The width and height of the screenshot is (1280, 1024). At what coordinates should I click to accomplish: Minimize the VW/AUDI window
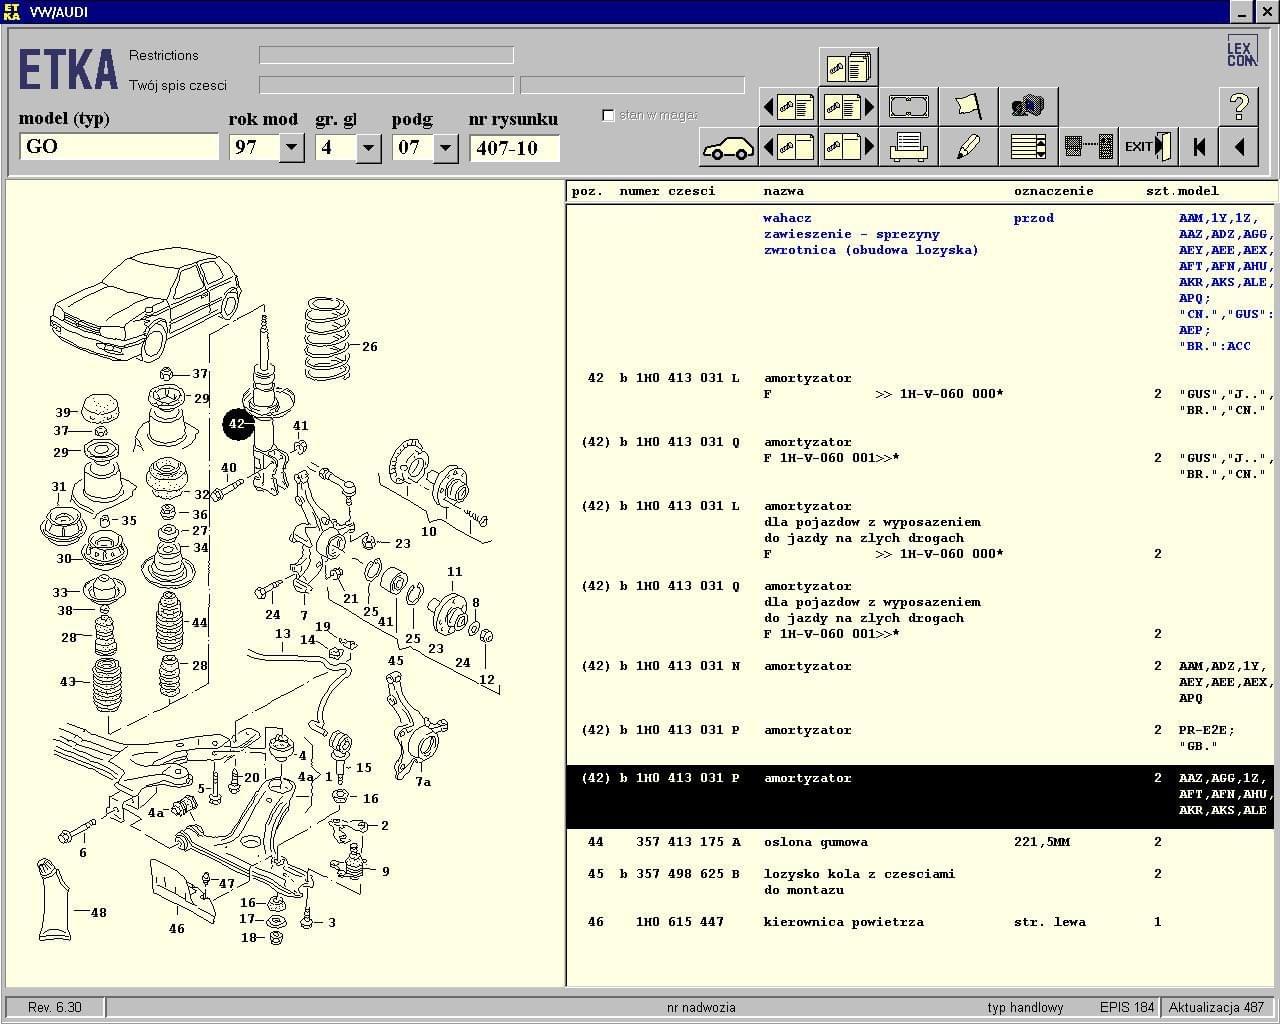[x=1241, y=12]
